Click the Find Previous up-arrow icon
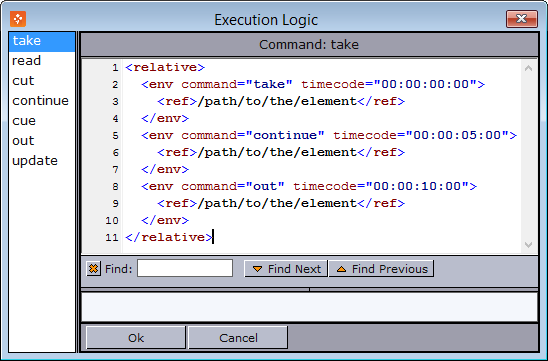The image size is (548, 361). pos(341,269)
